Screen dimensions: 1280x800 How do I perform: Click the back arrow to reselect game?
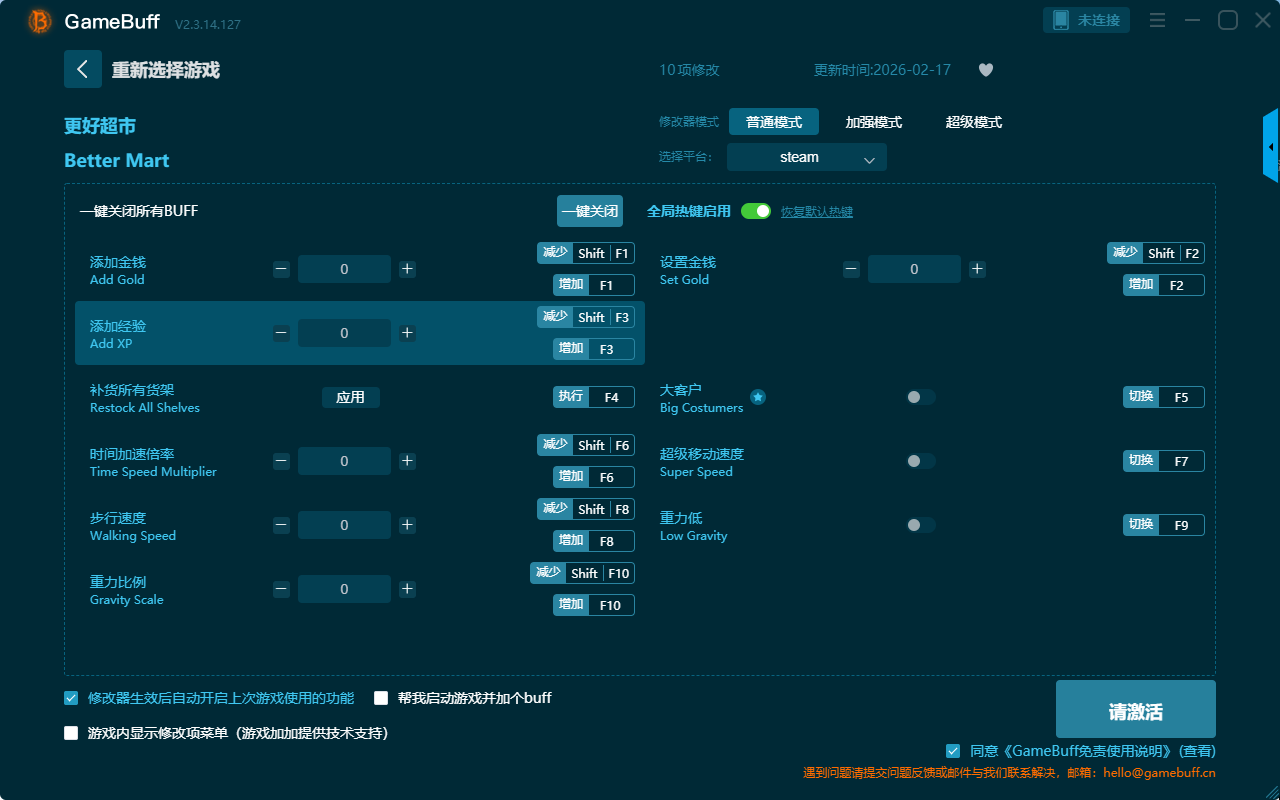(83, 69)
